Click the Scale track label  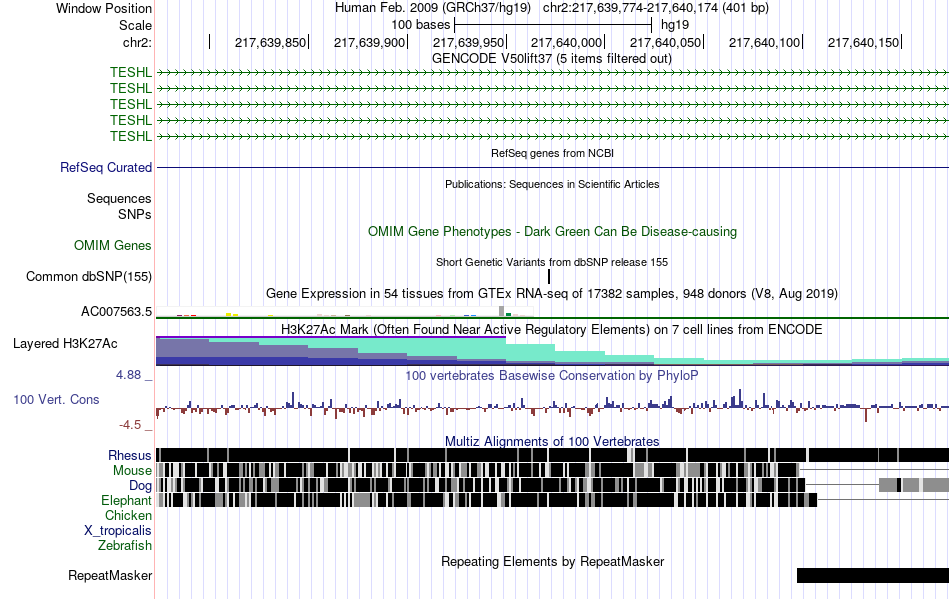click(135, 25)
